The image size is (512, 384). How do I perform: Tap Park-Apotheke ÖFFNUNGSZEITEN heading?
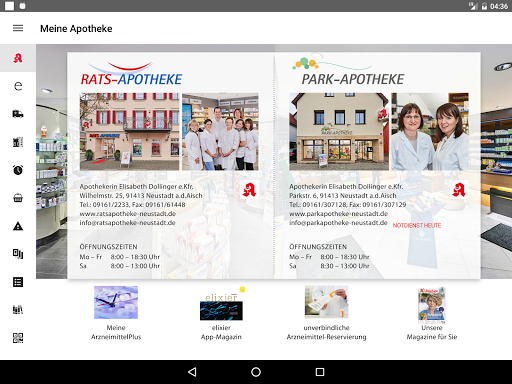click(318, 247)
